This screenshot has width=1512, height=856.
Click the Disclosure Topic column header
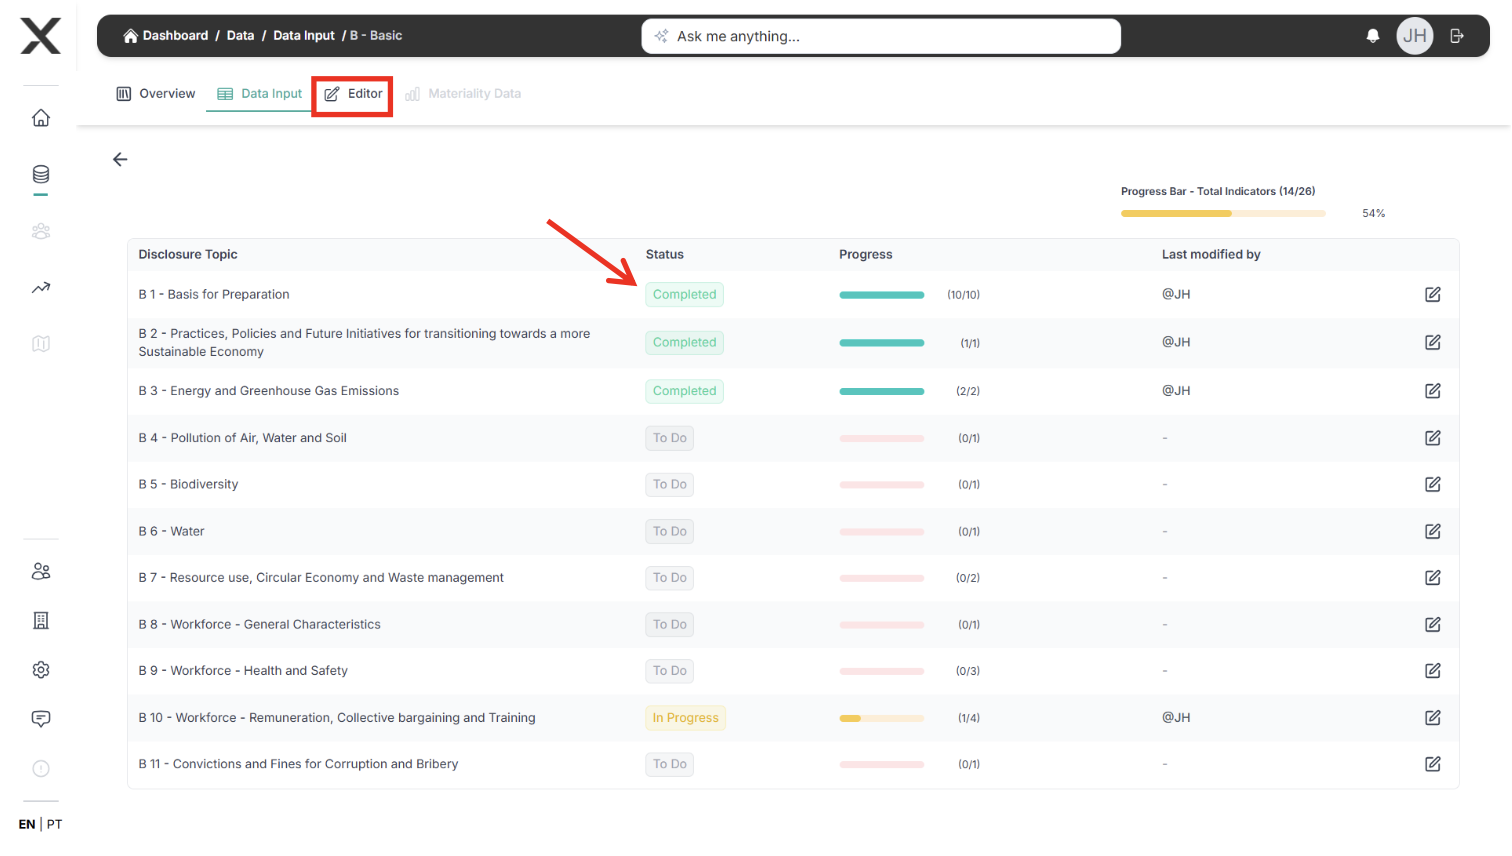(x=188, y=255)
